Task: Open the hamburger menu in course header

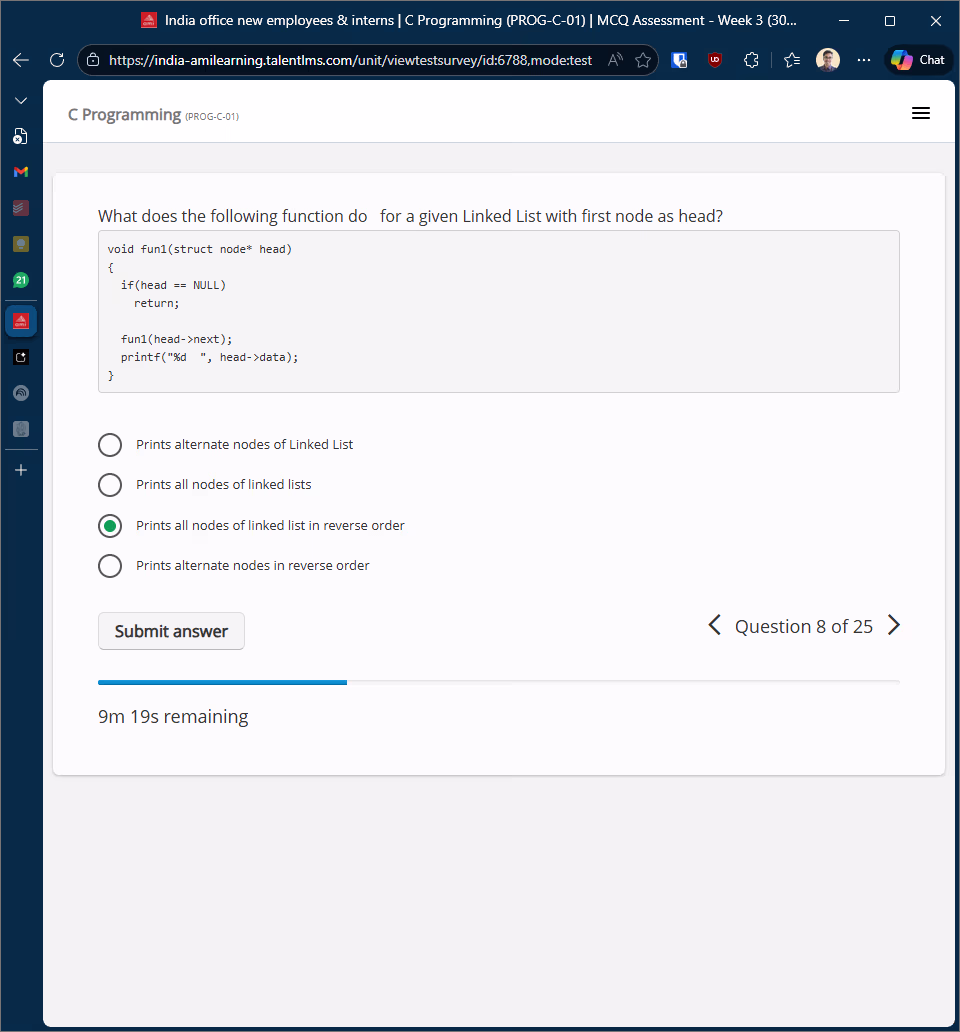Action: 921,114
